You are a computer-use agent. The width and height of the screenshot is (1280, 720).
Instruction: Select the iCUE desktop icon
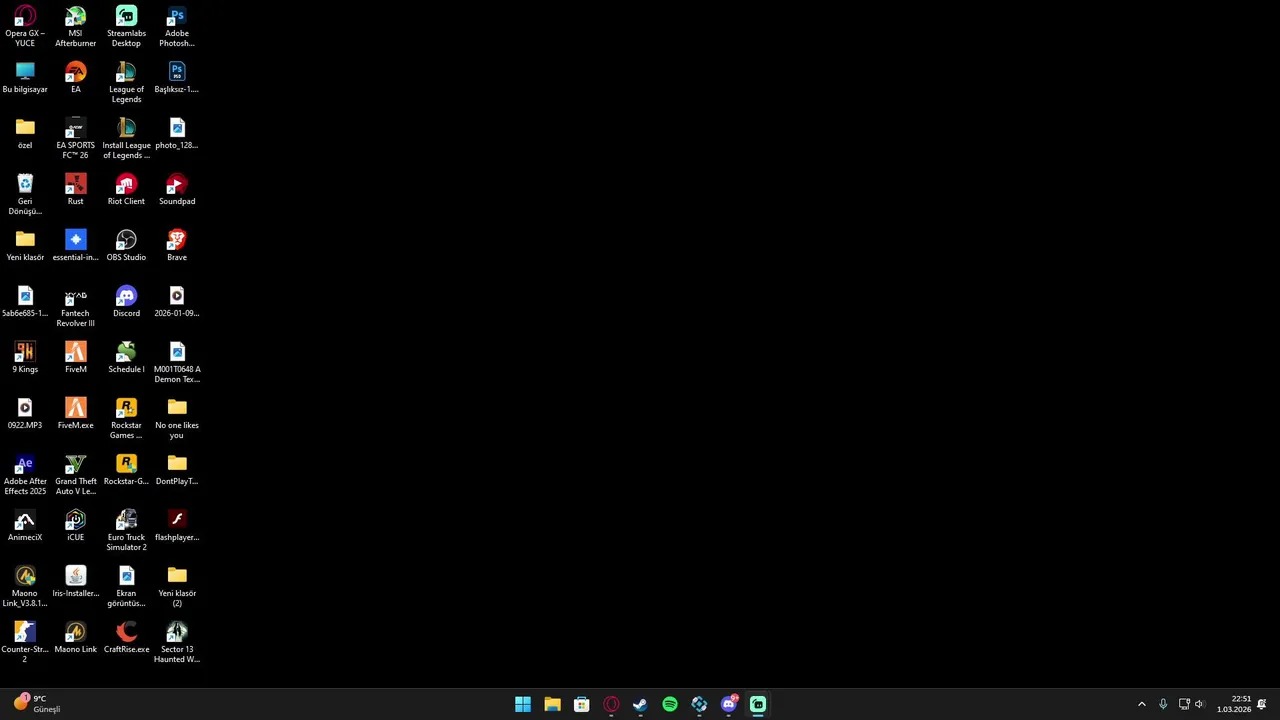tap(76, 526)
